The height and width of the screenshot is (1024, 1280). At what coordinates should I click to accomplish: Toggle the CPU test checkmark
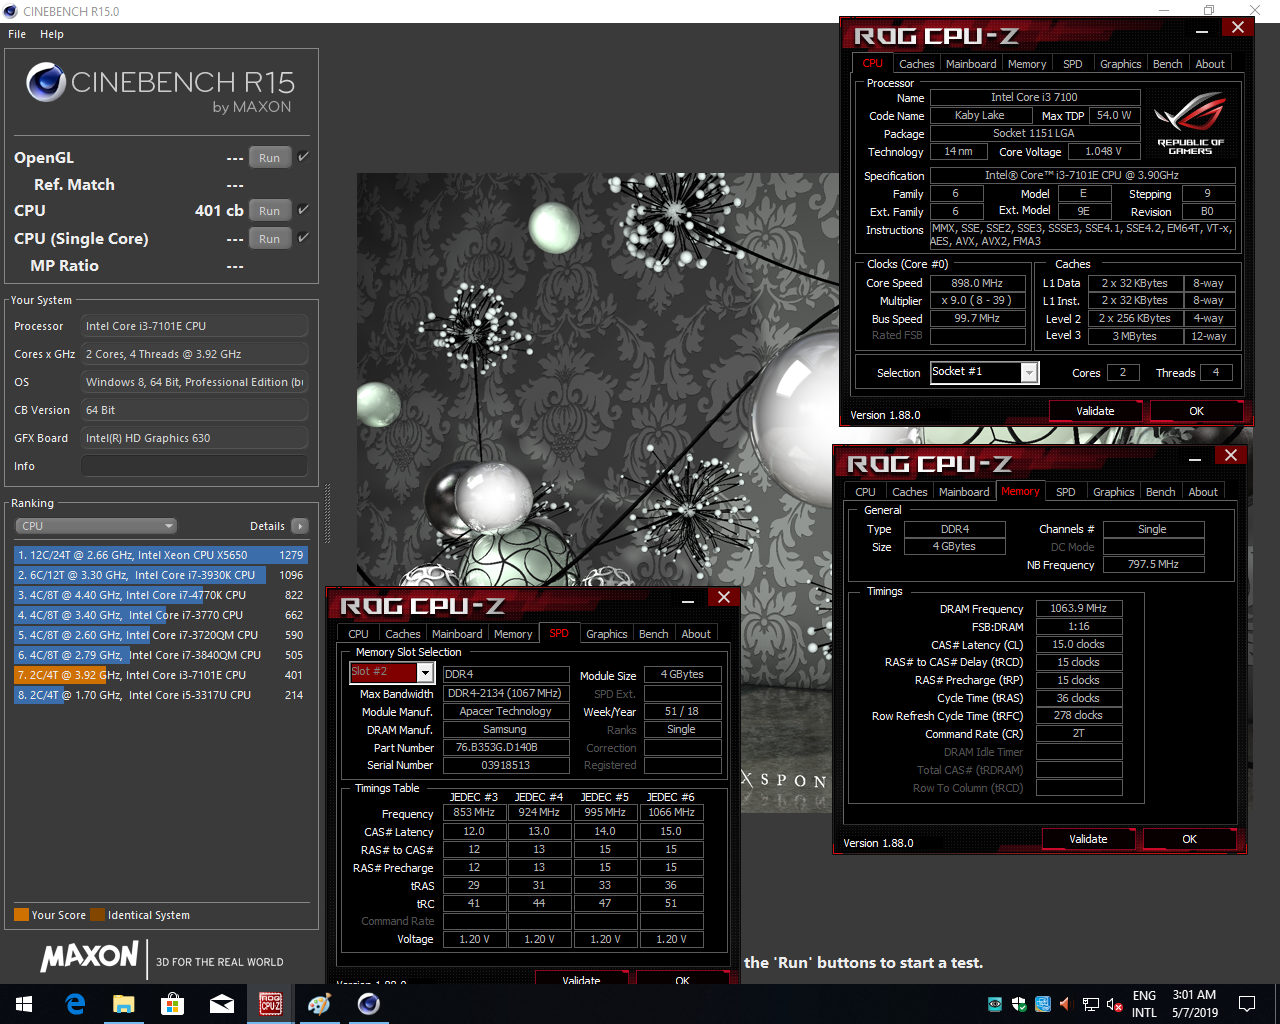click(303, 210)
